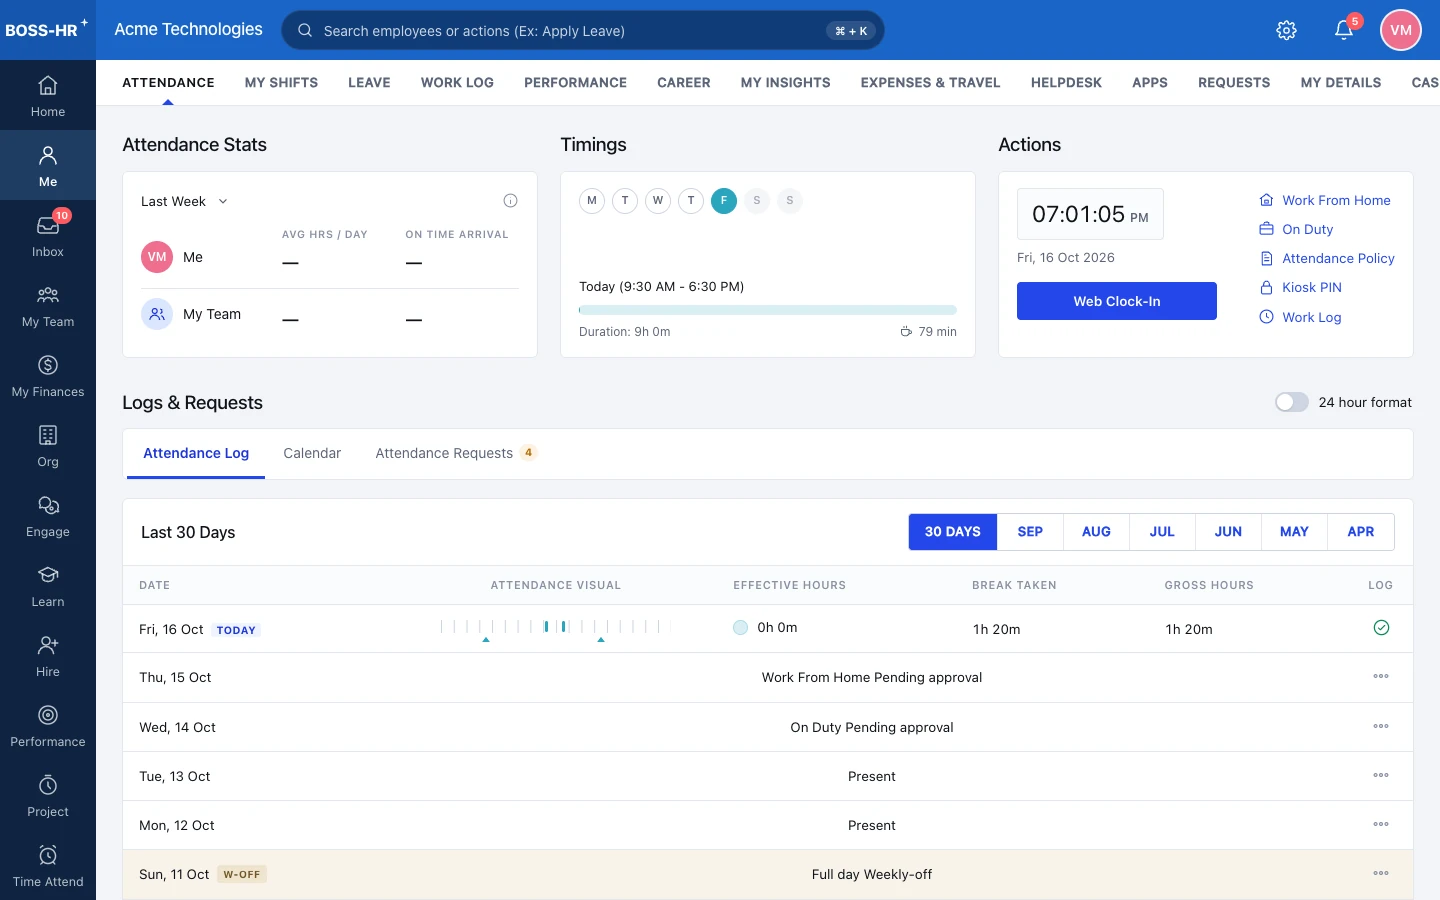Viewport: 1440px width, 900px height.
Task: Click Attendance Stats info icon
Action: (x=510, y=201)
